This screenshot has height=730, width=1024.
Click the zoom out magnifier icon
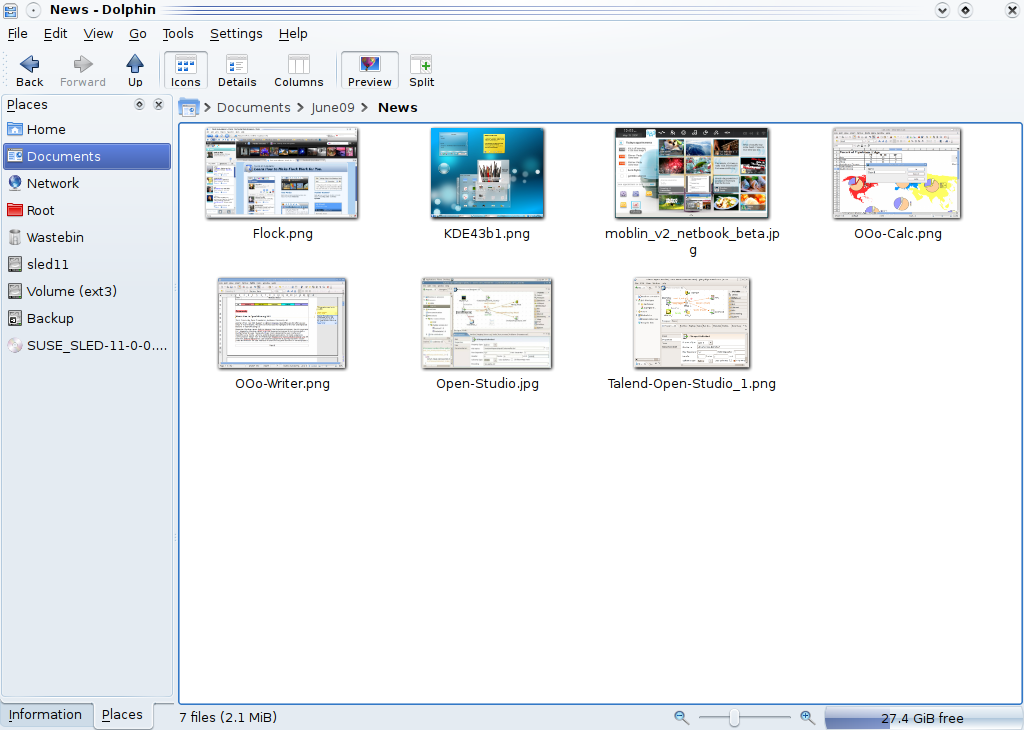pyautogui.click(x=681, y=717)
